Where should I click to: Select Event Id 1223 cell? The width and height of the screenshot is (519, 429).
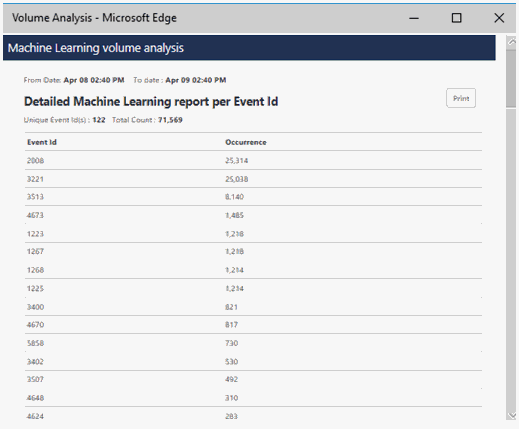(x=35, y=234)
